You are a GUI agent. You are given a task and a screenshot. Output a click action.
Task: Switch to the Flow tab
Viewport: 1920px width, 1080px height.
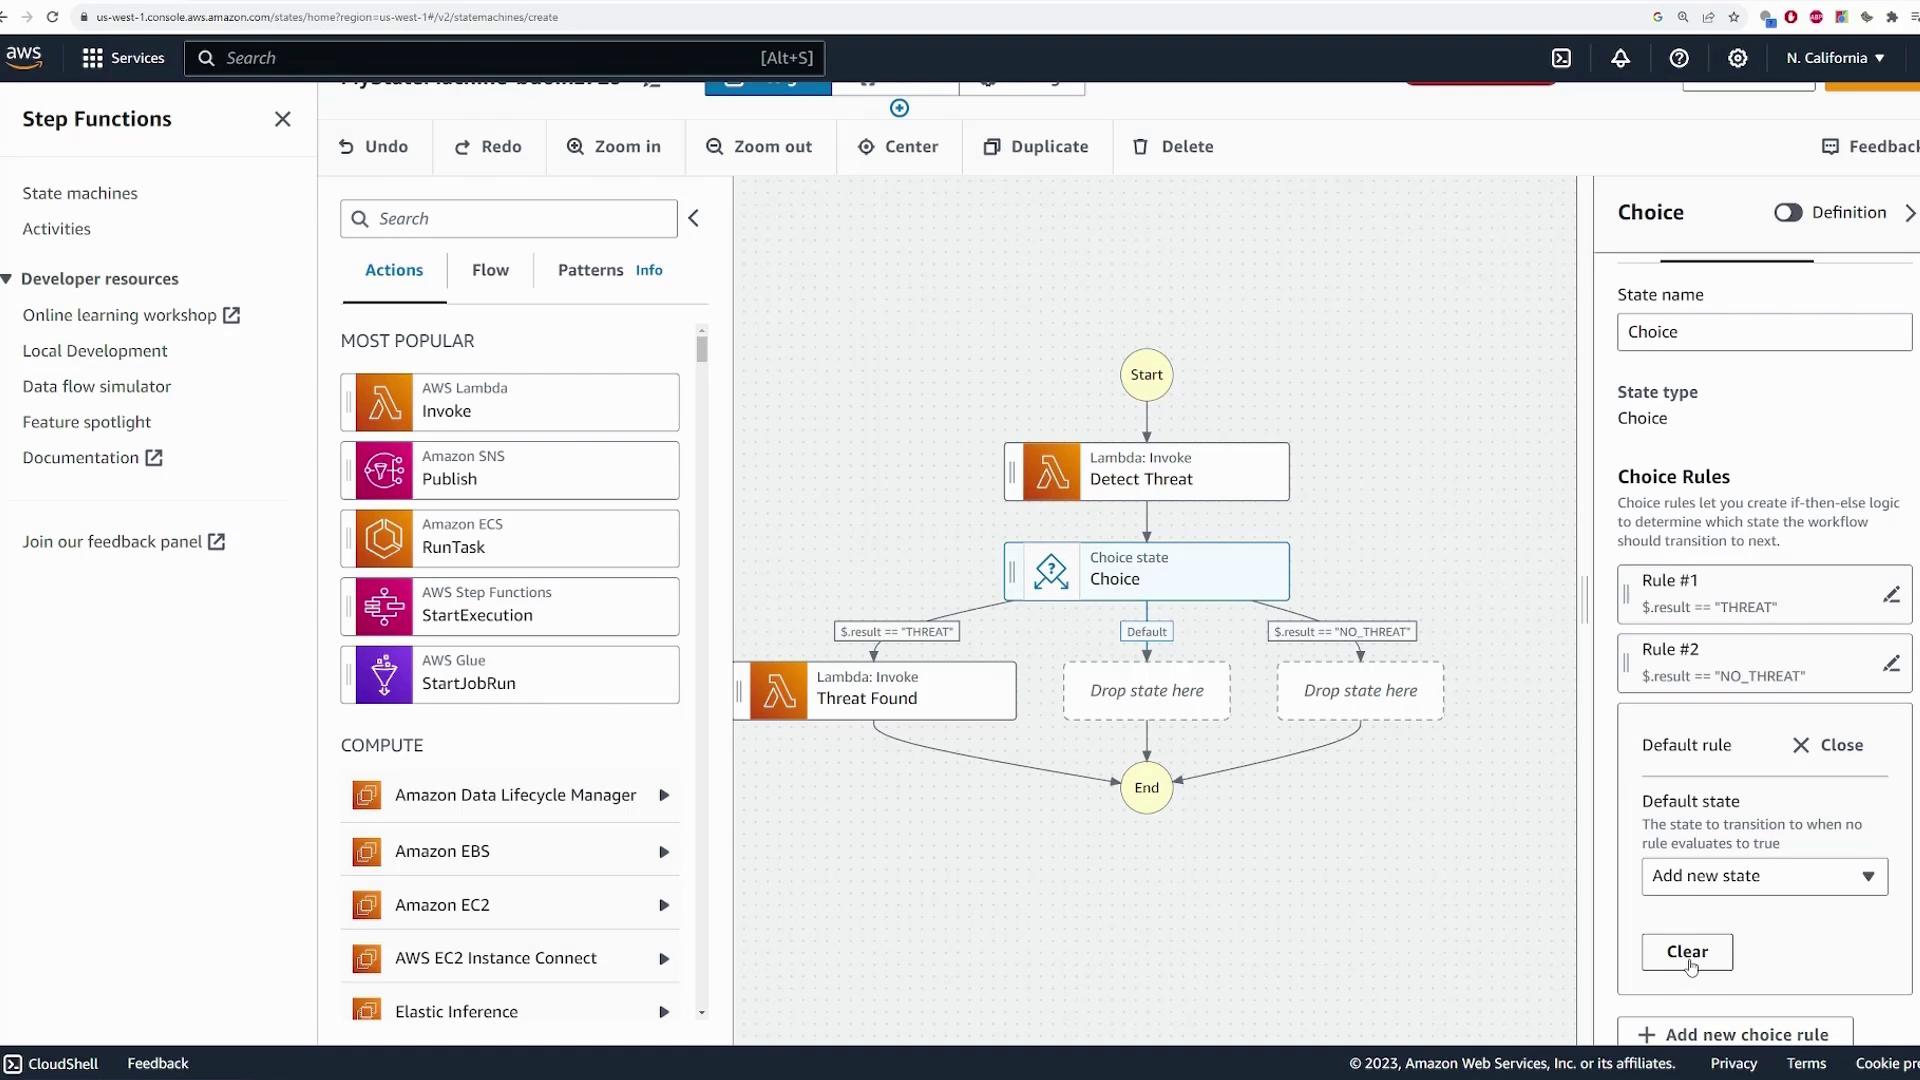click(490, 270)
